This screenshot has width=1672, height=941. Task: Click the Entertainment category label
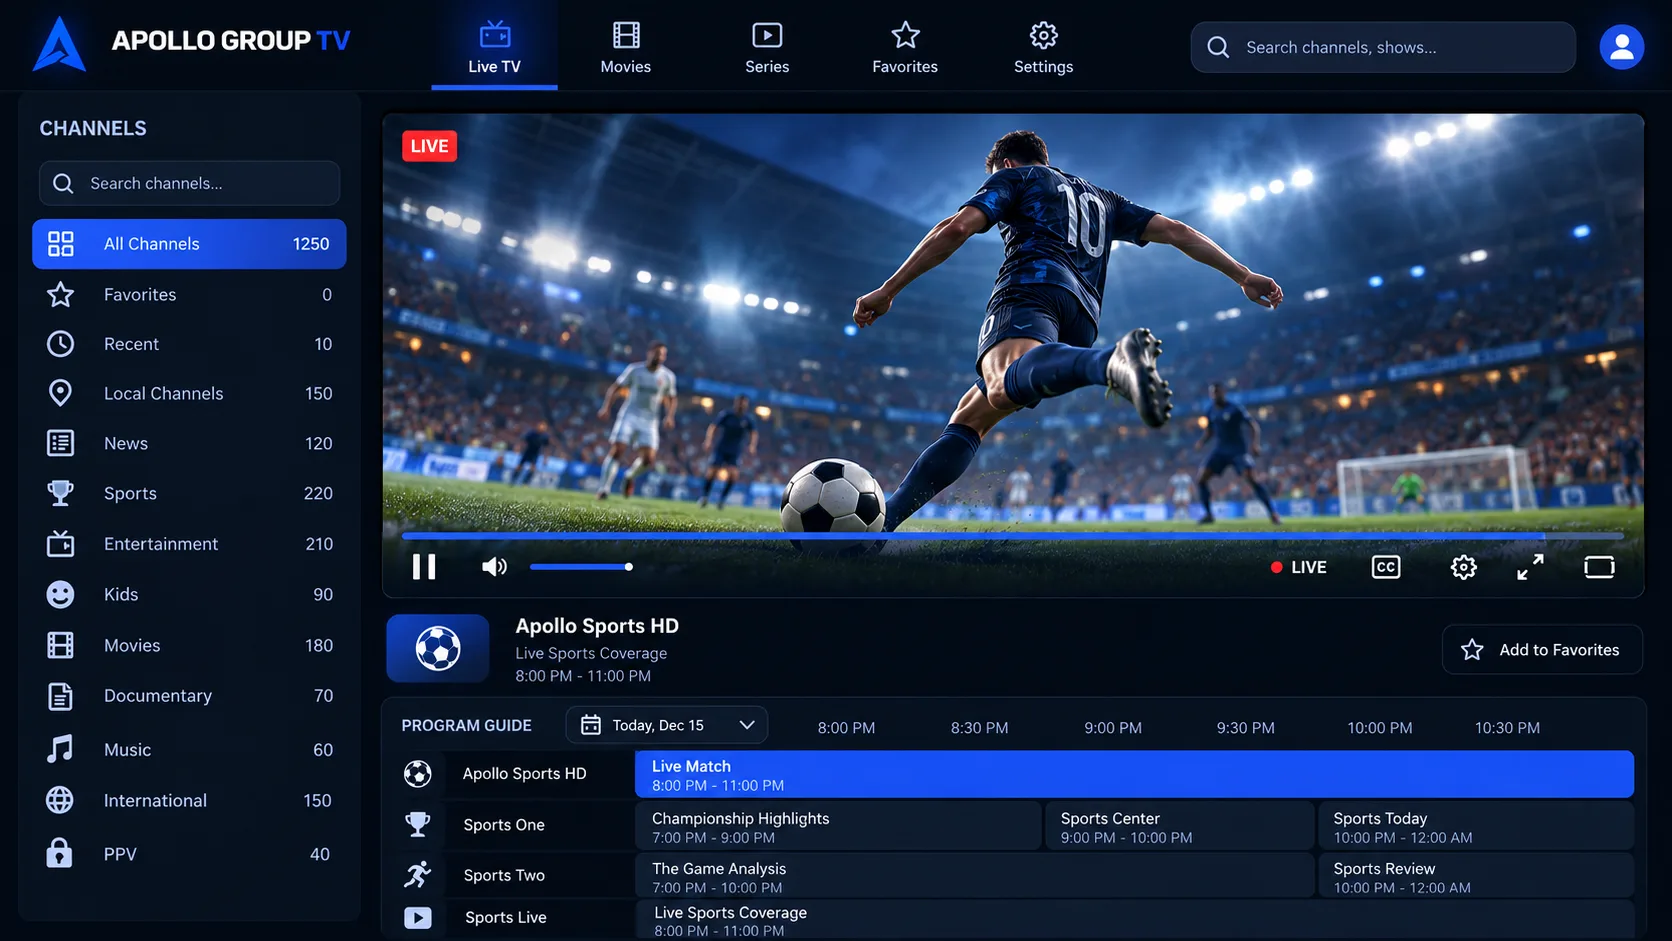pos(161,544)
